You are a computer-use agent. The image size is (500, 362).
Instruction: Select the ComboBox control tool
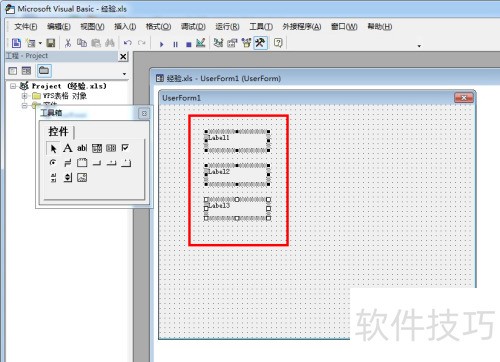click(97, 148)
